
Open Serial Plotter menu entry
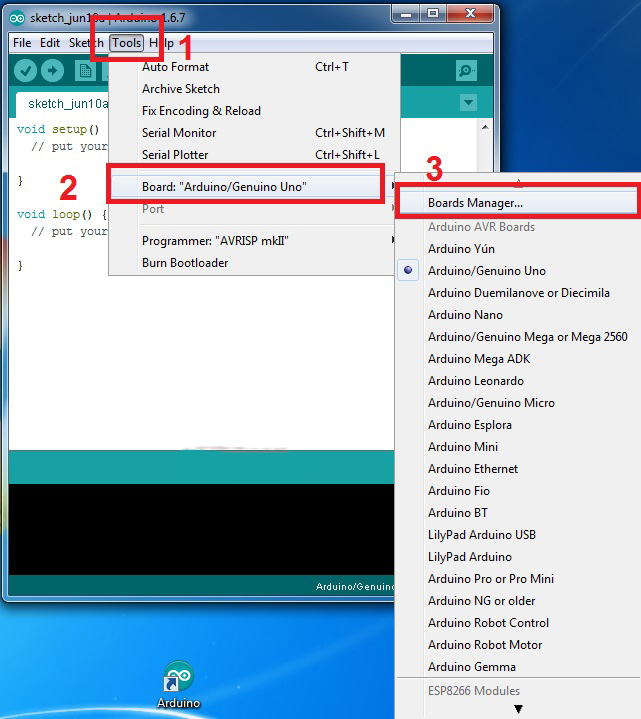(x=254, y=155)
